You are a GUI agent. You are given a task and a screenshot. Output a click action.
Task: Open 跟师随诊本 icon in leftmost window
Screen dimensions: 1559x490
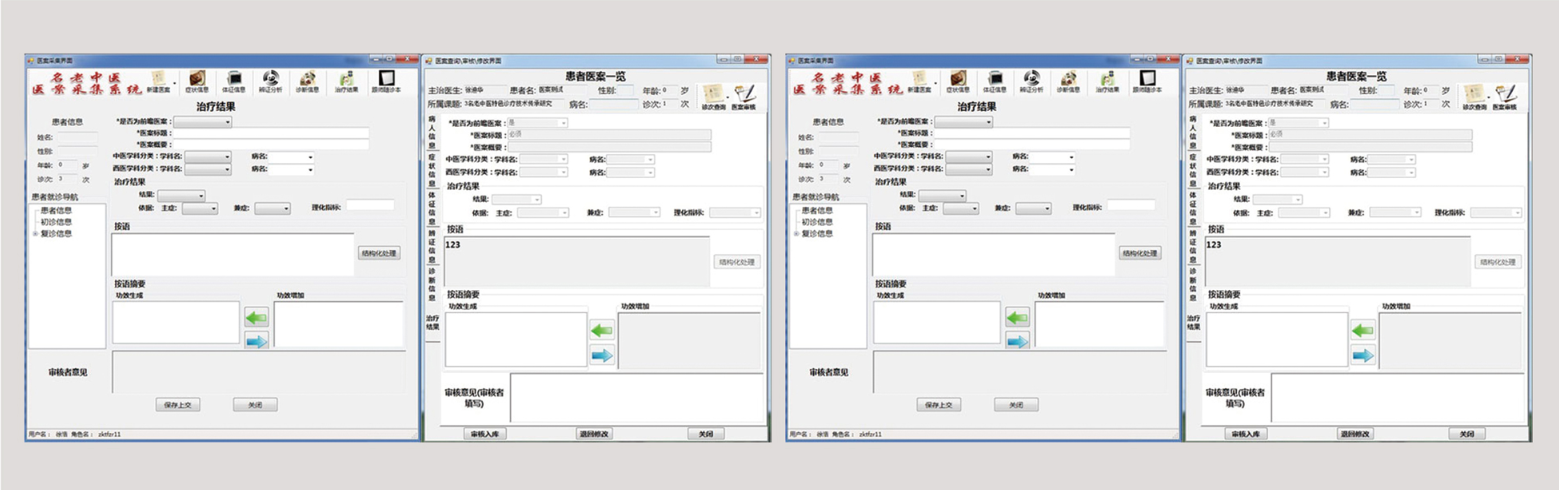[387, 80]
